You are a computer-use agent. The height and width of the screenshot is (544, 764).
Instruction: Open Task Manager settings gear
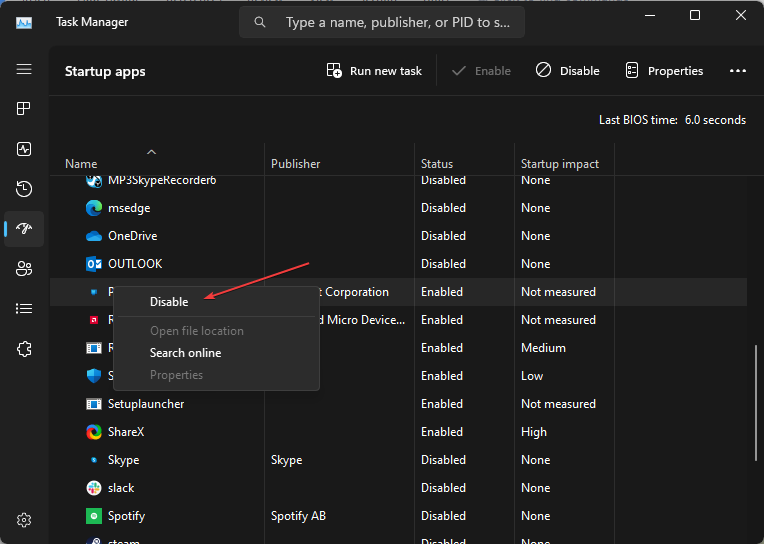pyautogui.click(x=24, y=520)
